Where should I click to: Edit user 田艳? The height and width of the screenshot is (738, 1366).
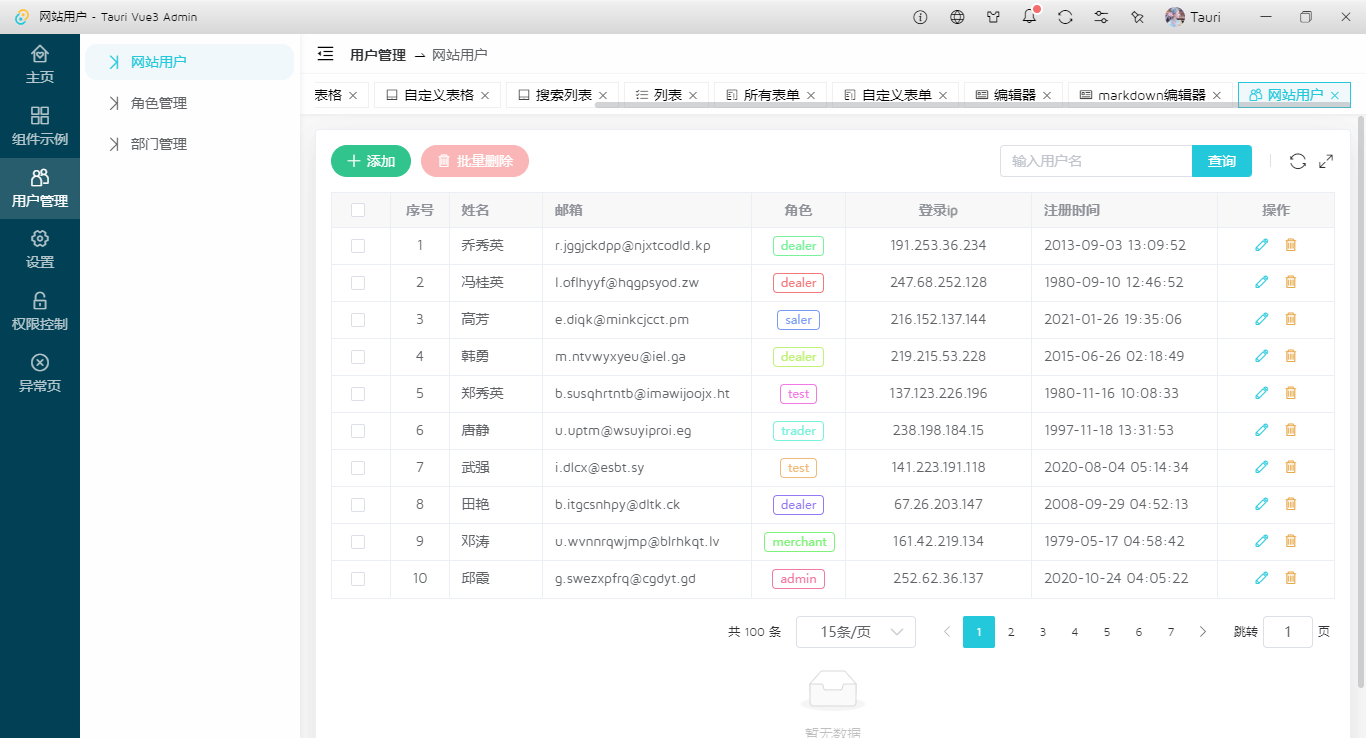1262,504
